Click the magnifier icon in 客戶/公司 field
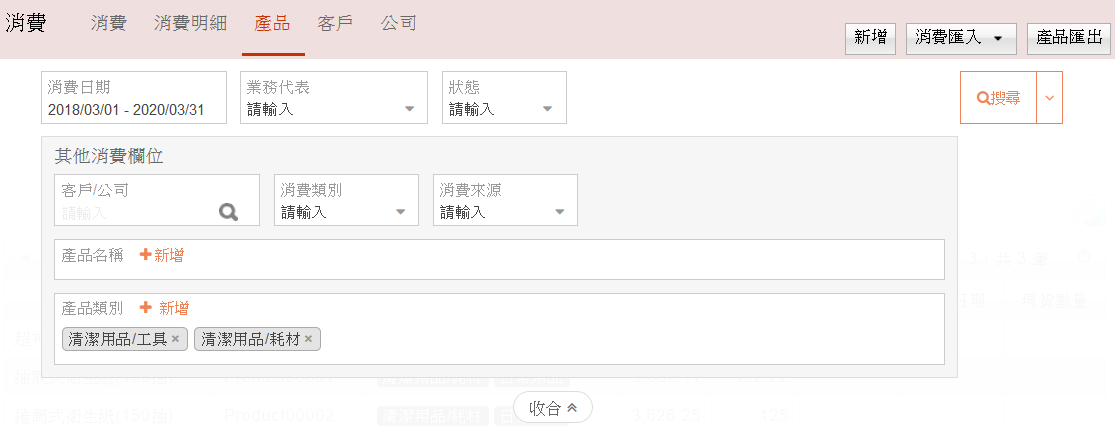 (x=229, y=212)
